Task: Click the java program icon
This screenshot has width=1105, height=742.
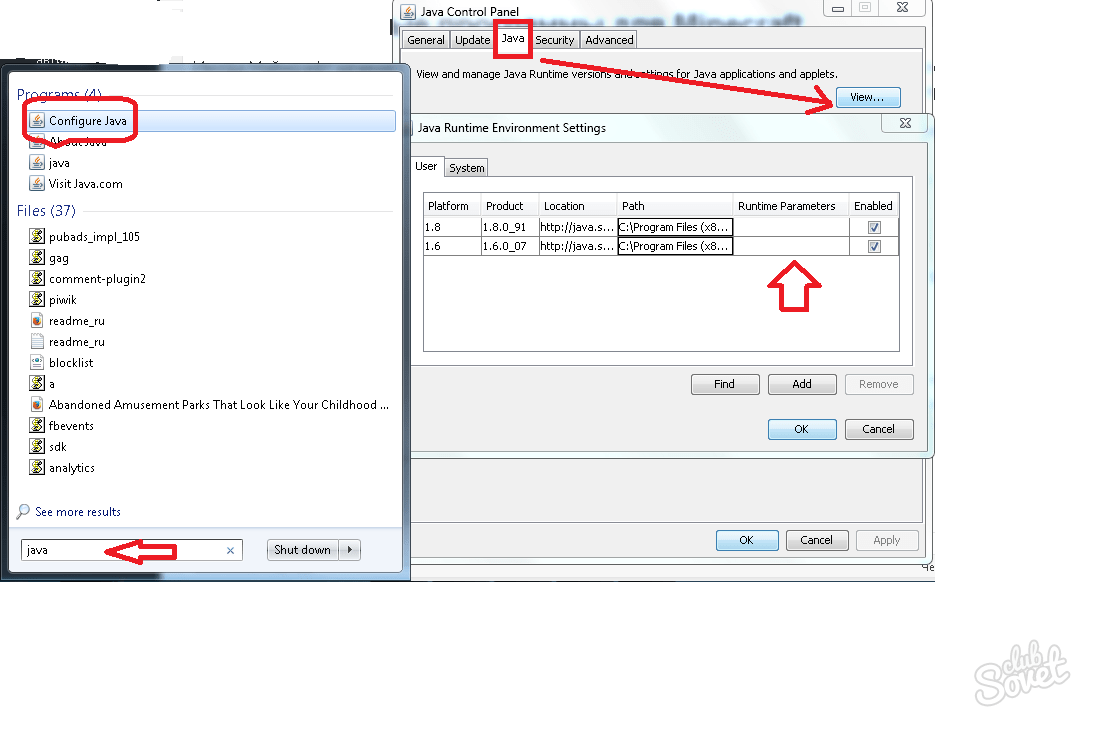Action: tap(37, 163)
